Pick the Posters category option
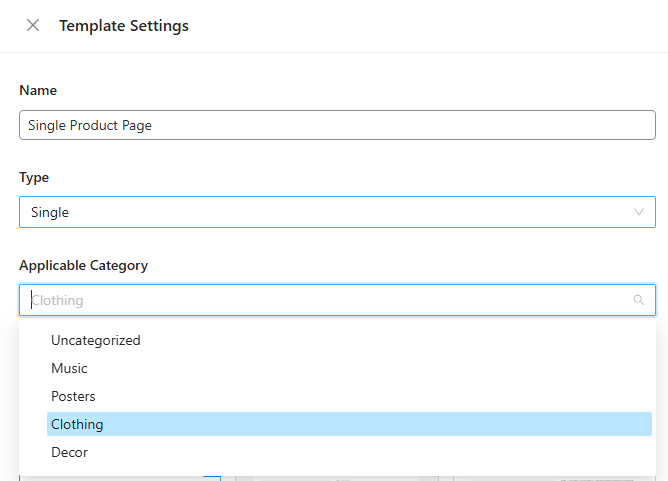The width and height of the screenshot is (668, 481). [x=73, y=396]
